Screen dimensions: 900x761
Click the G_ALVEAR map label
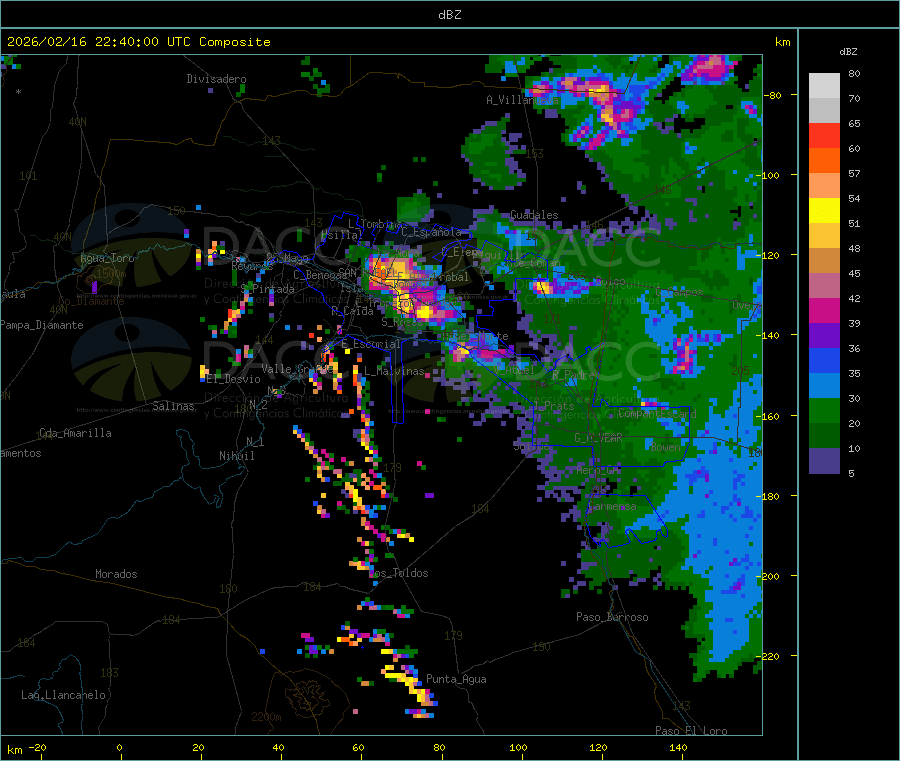pos(598,438)
